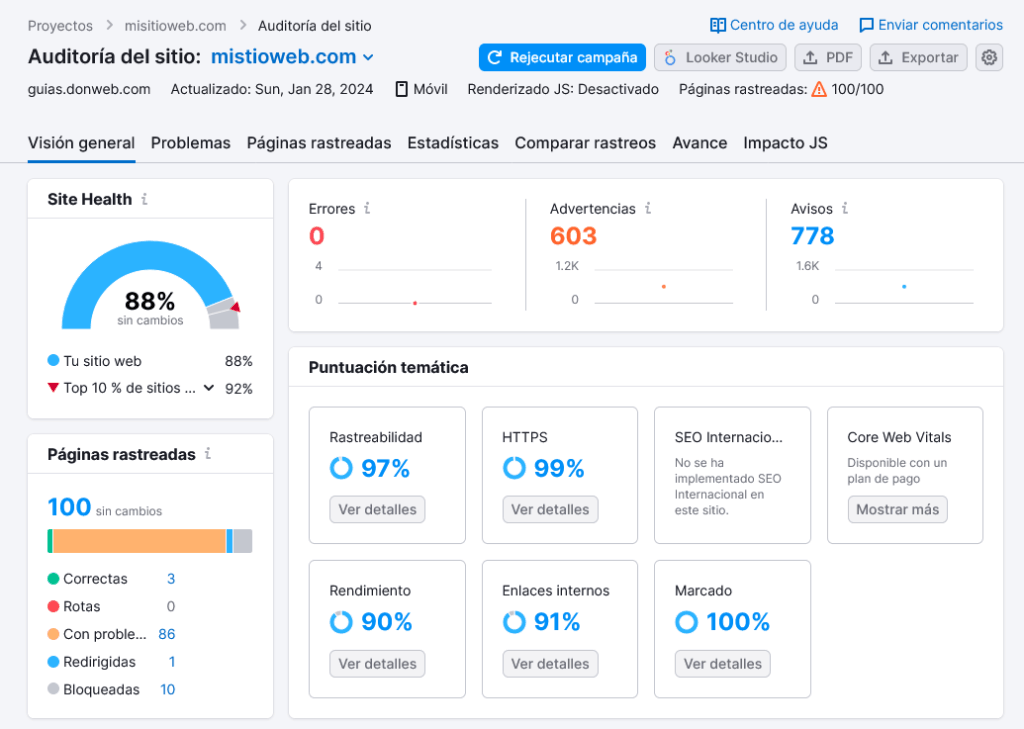
Task: Expand the Top 10 % de sitios selector
Action: click(207, 389)
